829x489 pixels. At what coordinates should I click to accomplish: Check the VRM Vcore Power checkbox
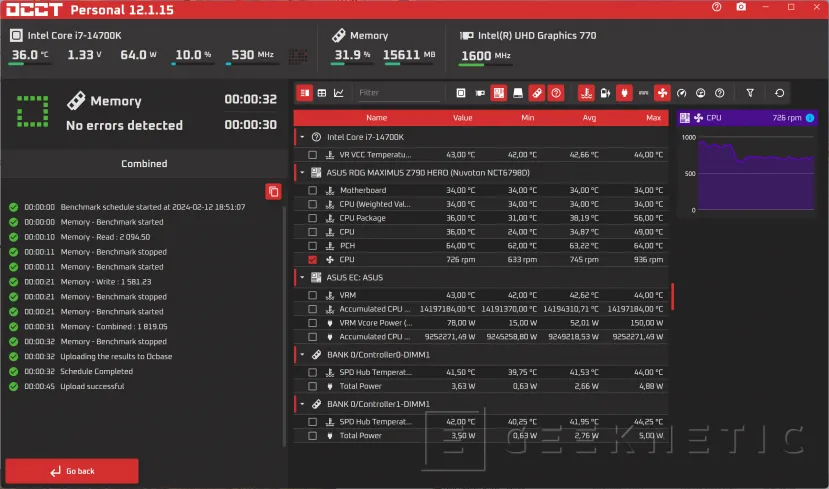[312, 323]
